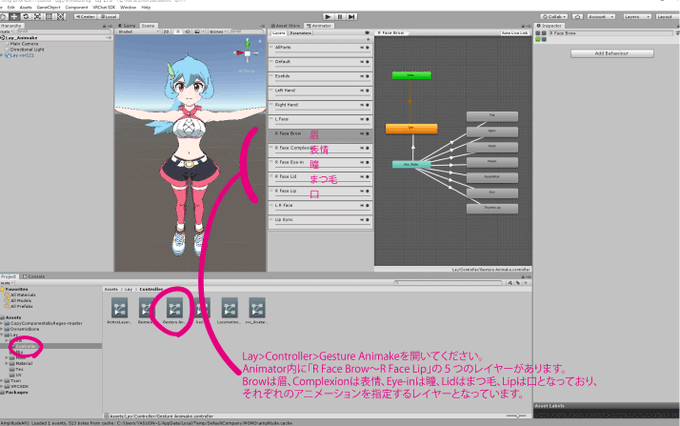Open the Shaded draw mode dropdown
The height and width of the screenshot is (426, 680).
pyautogui.click(x=139, y=32)
